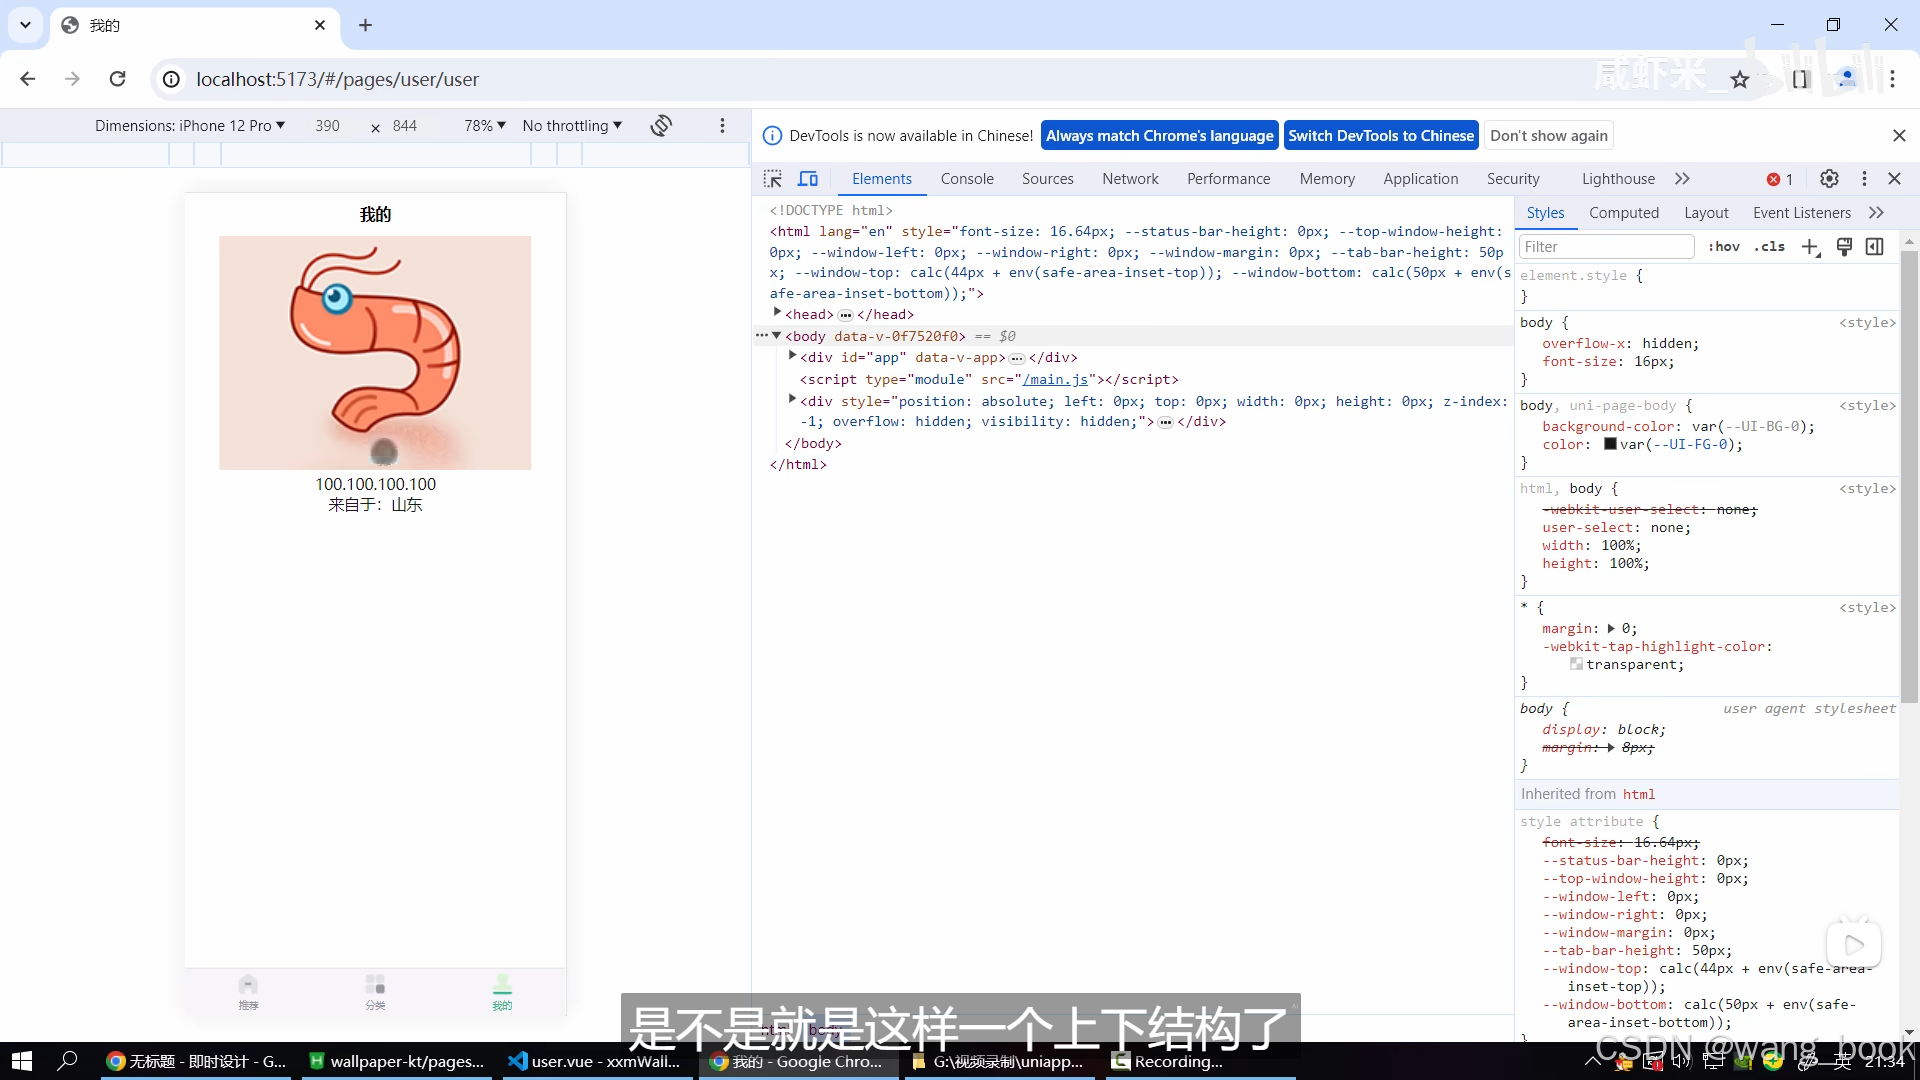Toggle rendering emulations paintbrush icon

click(x=1845, y=246)
